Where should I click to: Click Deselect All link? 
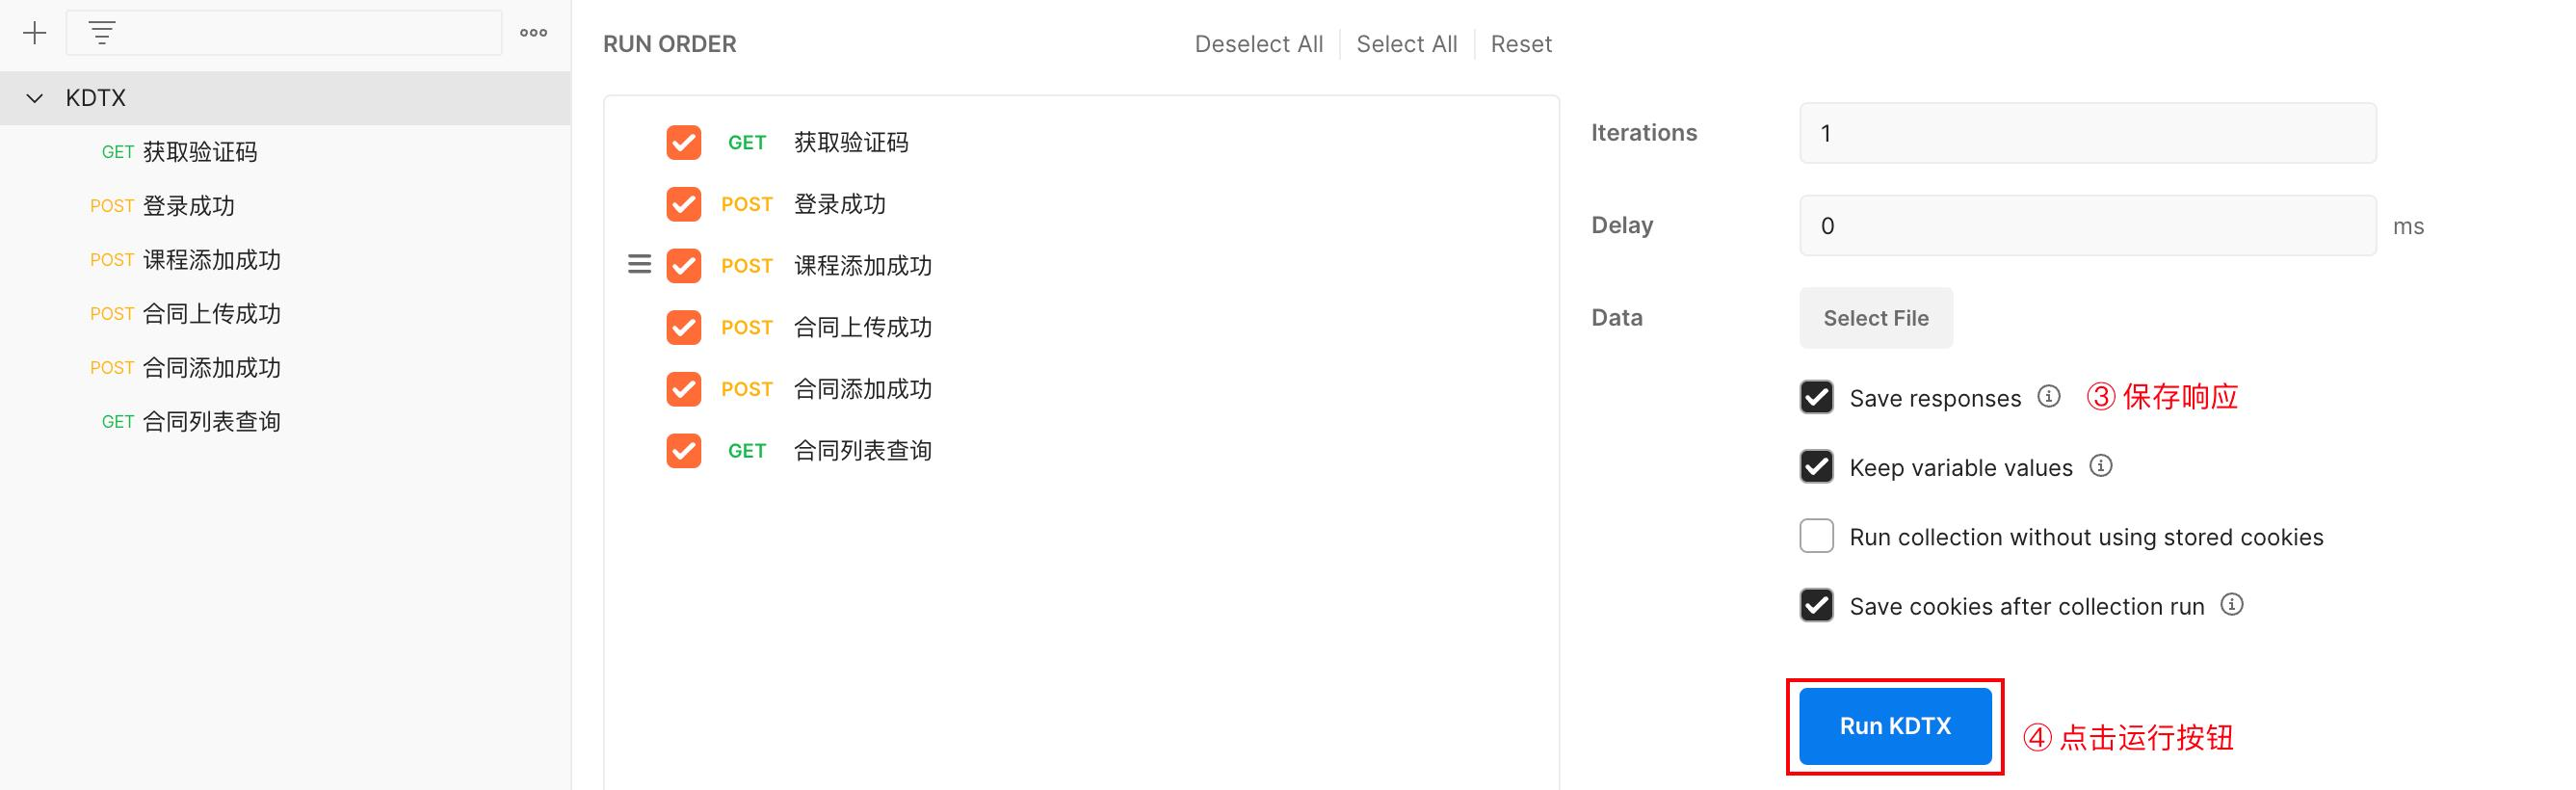(1258, 44)
